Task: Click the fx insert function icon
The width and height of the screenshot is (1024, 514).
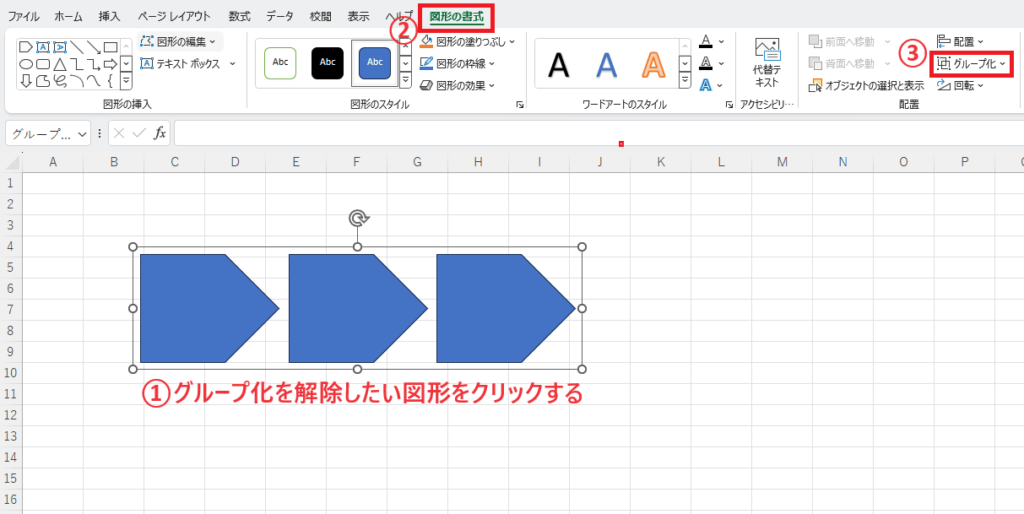Action: click(159, 133)
